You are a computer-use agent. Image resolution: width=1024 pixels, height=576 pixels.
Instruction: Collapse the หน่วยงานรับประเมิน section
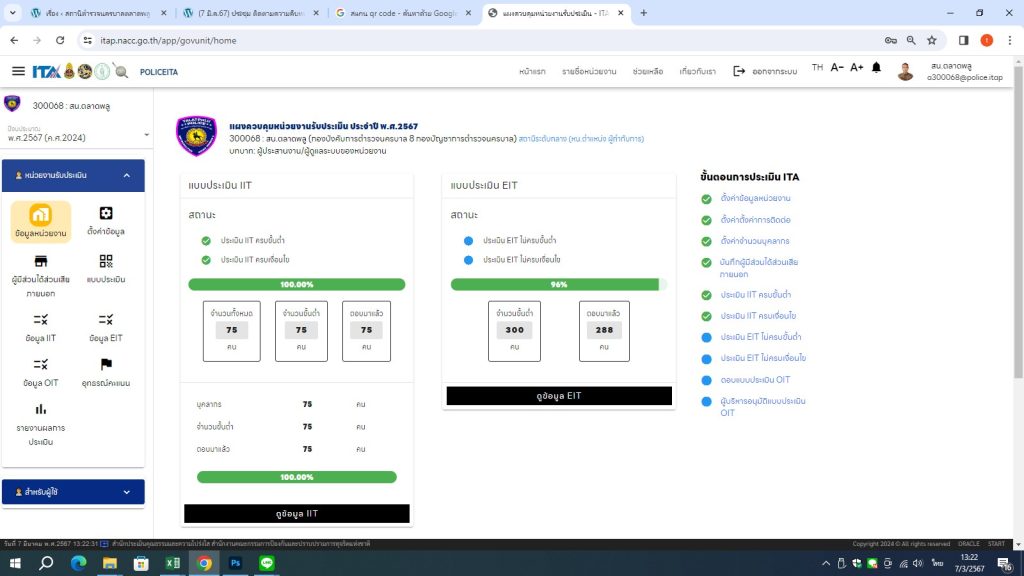point(127,175)
